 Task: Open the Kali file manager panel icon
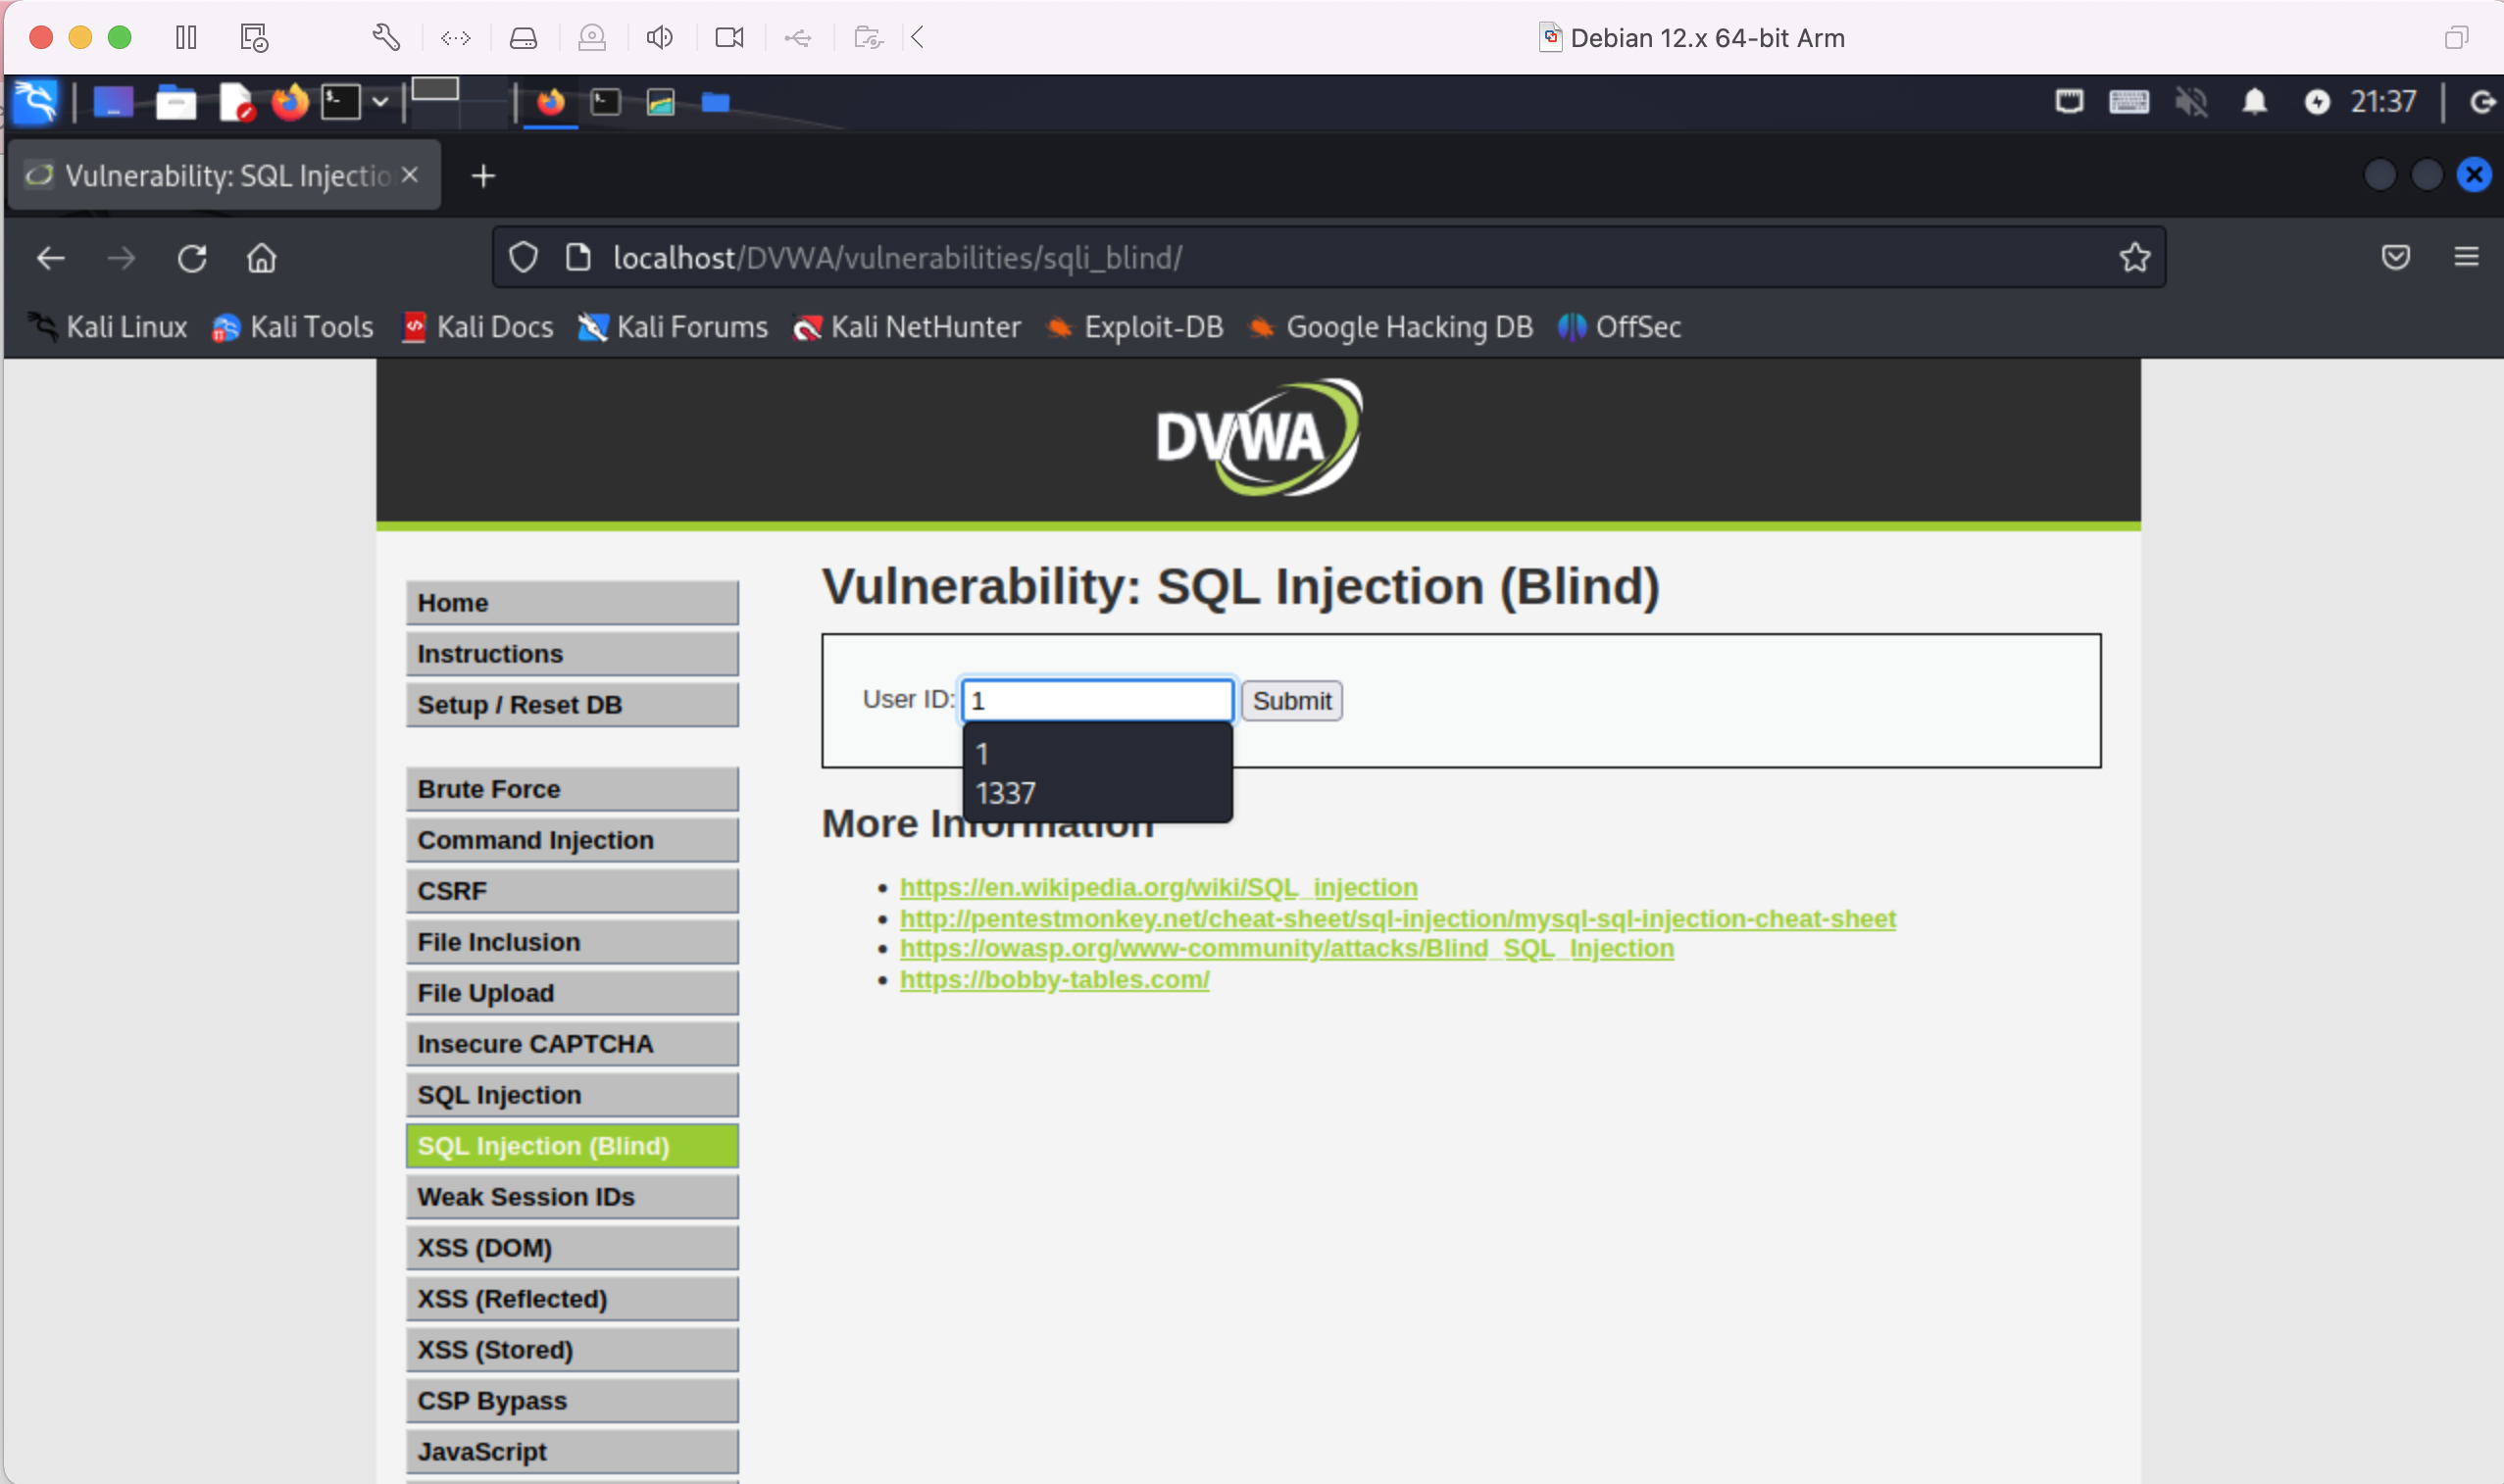tap(176, 102)
